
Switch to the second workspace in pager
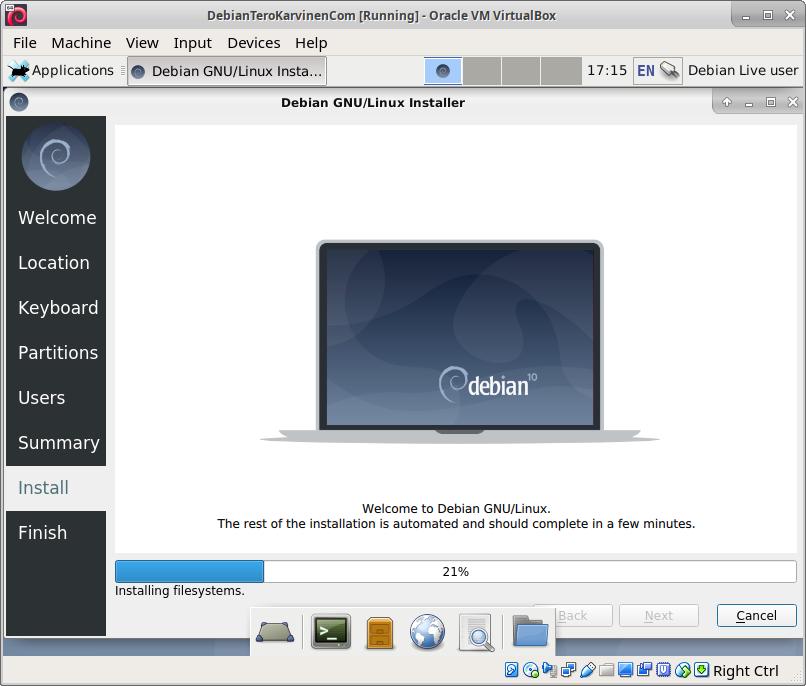coord(482,70)
